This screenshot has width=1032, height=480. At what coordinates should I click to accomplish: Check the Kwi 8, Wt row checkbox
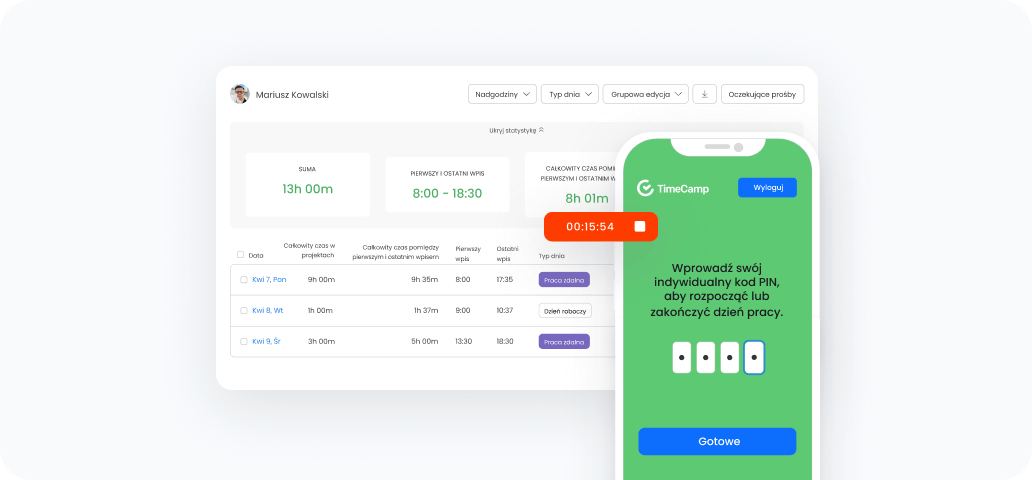click(243, 311)
